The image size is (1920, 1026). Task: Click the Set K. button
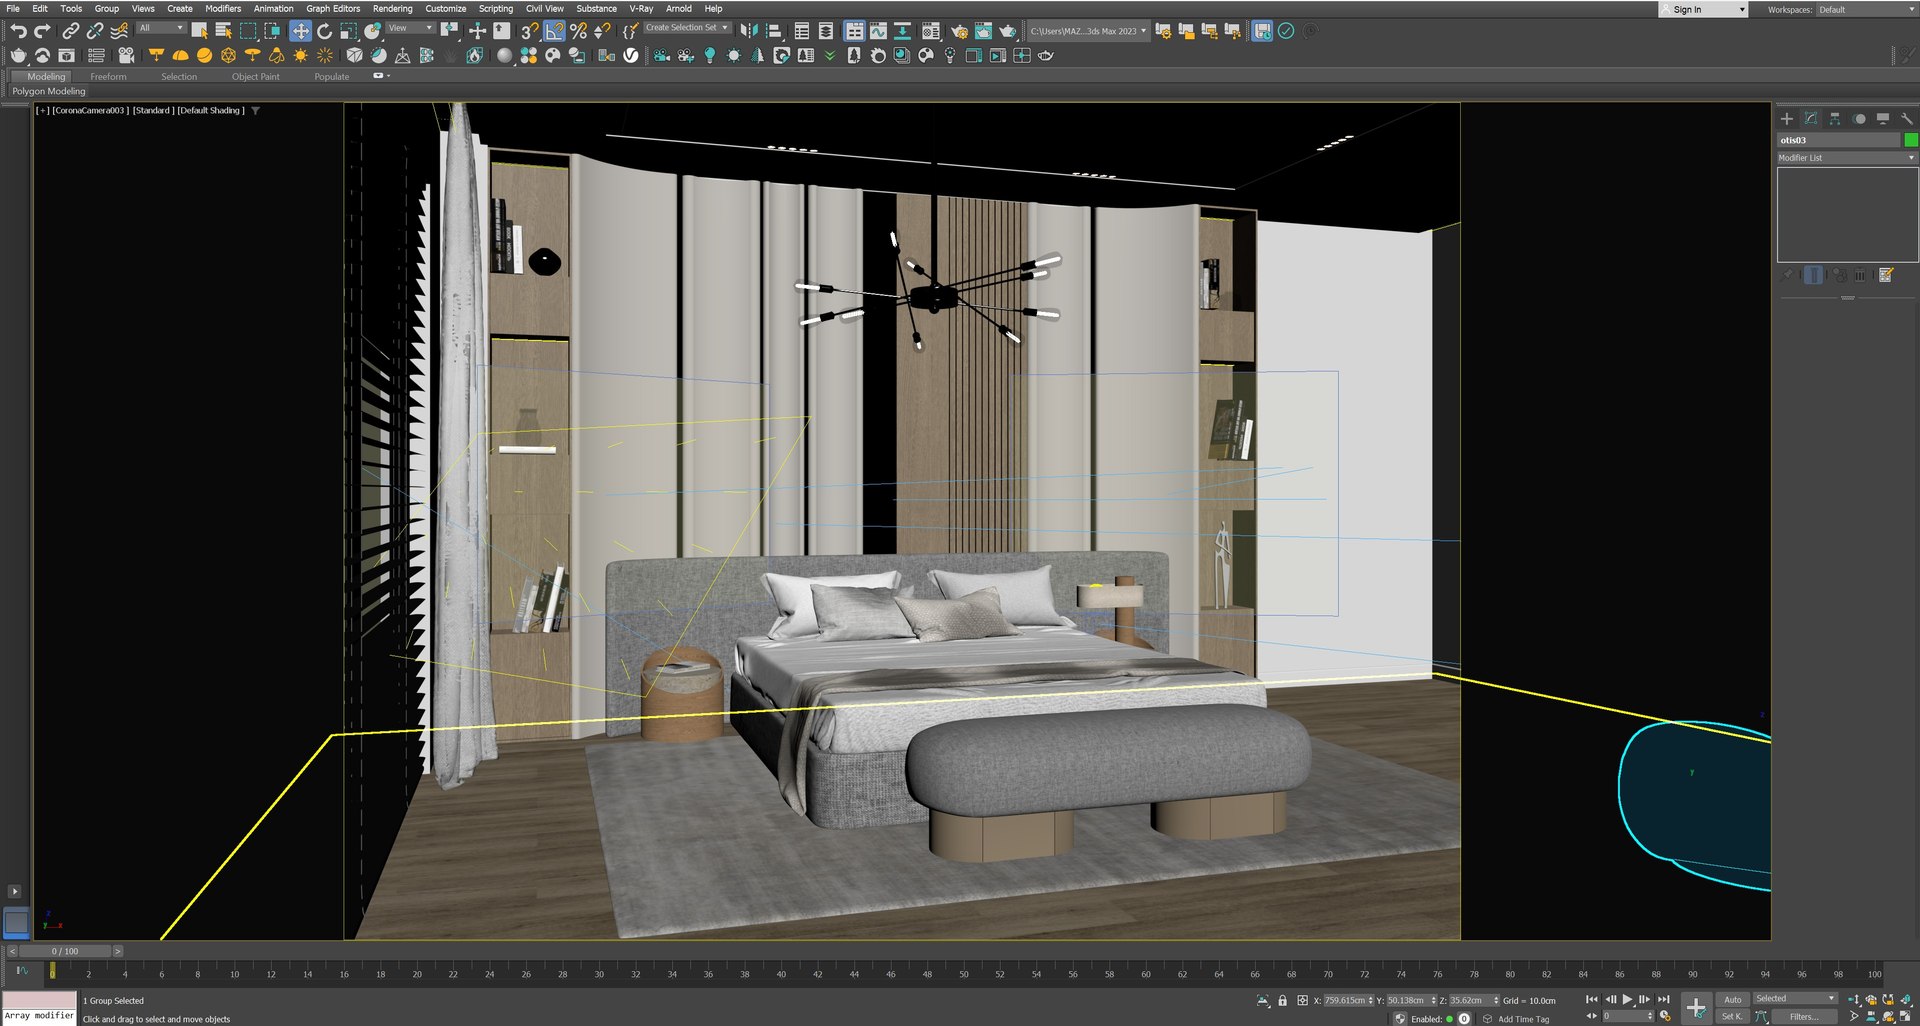pyautogui.click(x=1732, y=1016)
